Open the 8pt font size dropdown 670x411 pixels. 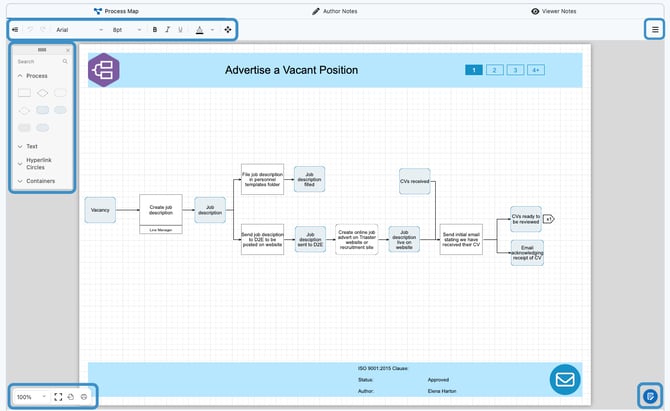[x=126, y=30]
